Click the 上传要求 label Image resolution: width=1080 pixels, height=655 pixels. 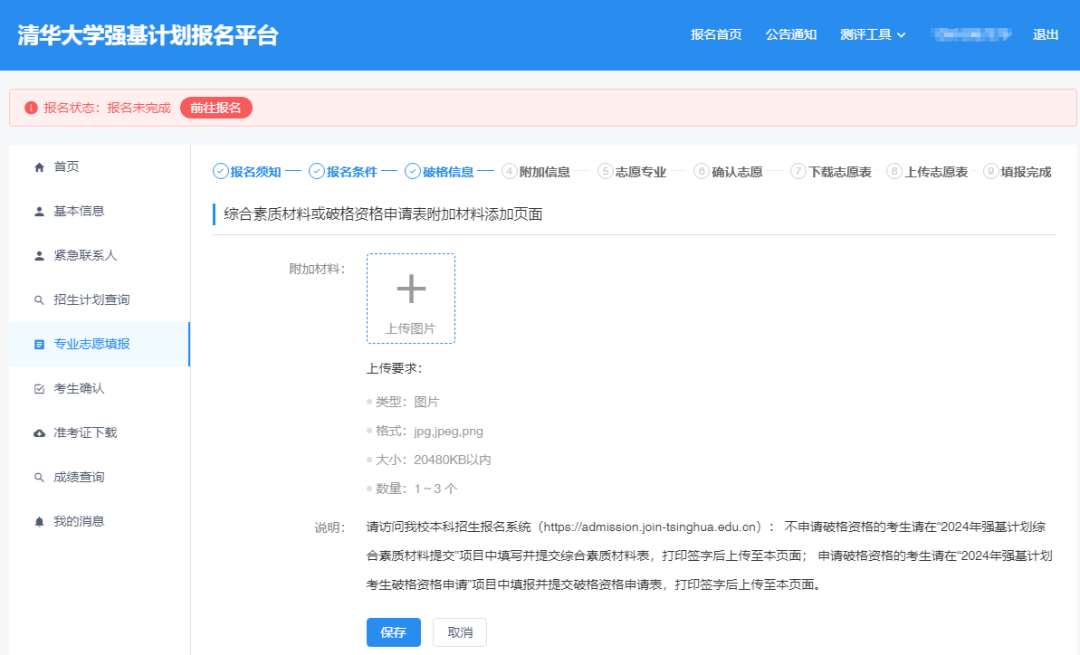point(394,368)
